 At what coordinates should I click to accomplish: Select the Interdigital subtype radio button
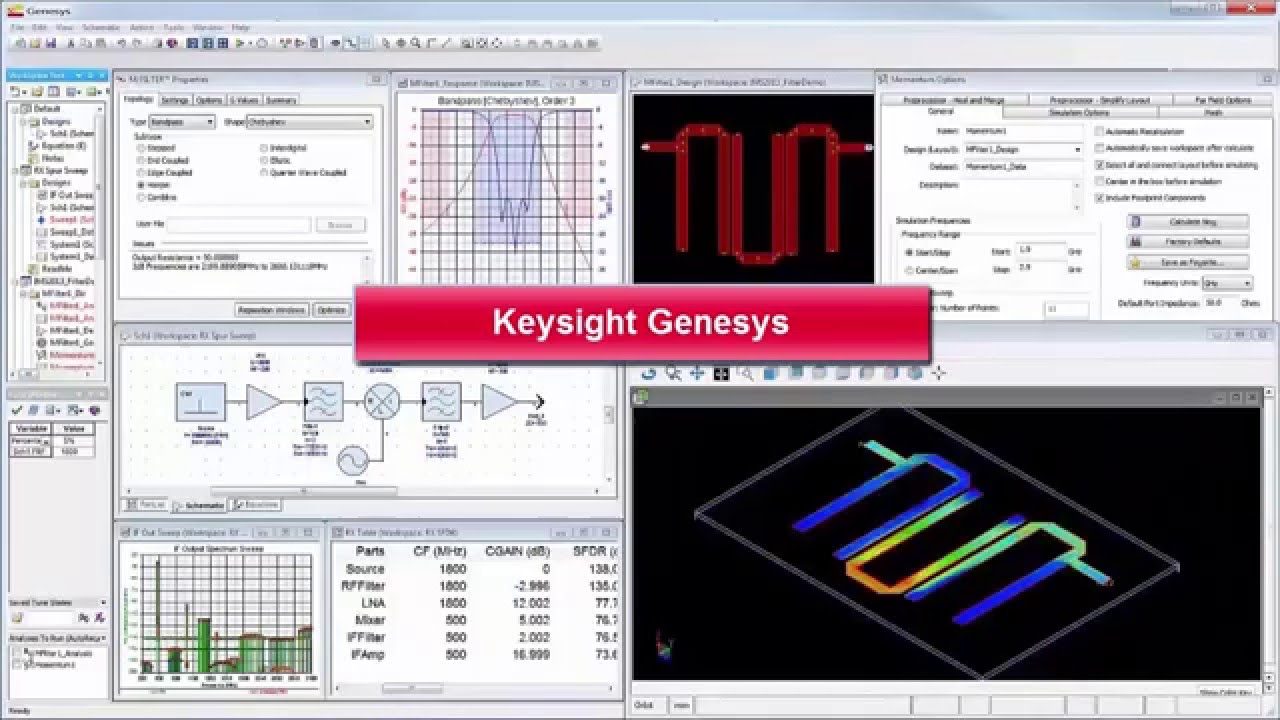point(264,147)
